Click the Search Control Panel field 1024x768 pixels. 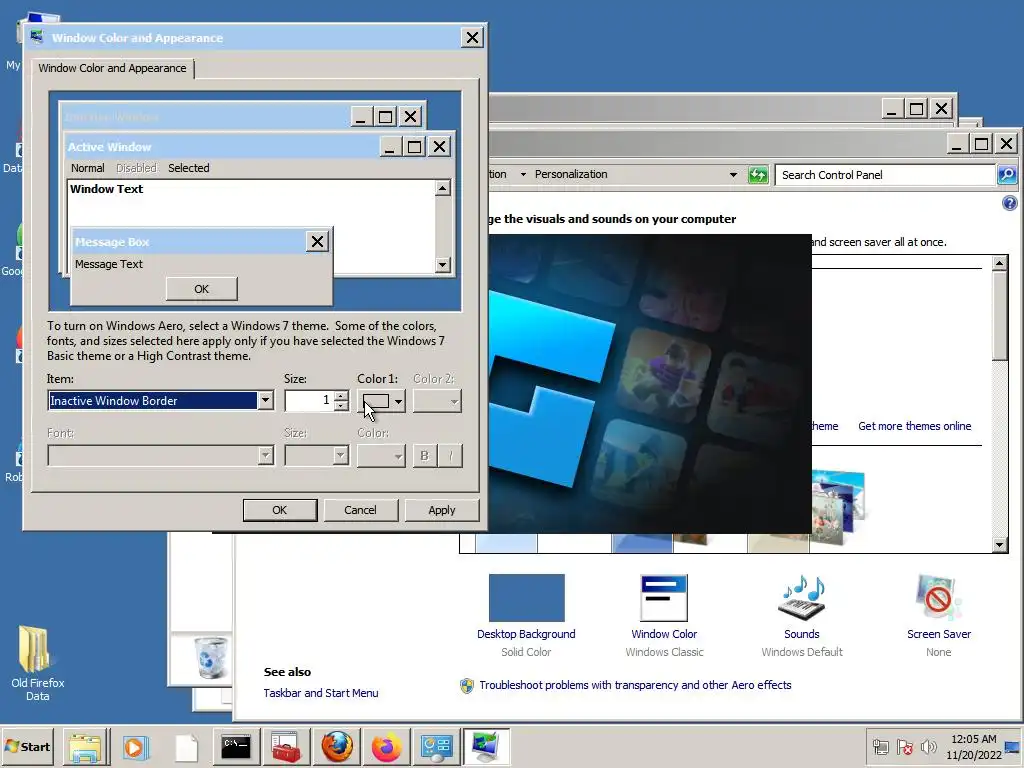[x=885, y=175]
